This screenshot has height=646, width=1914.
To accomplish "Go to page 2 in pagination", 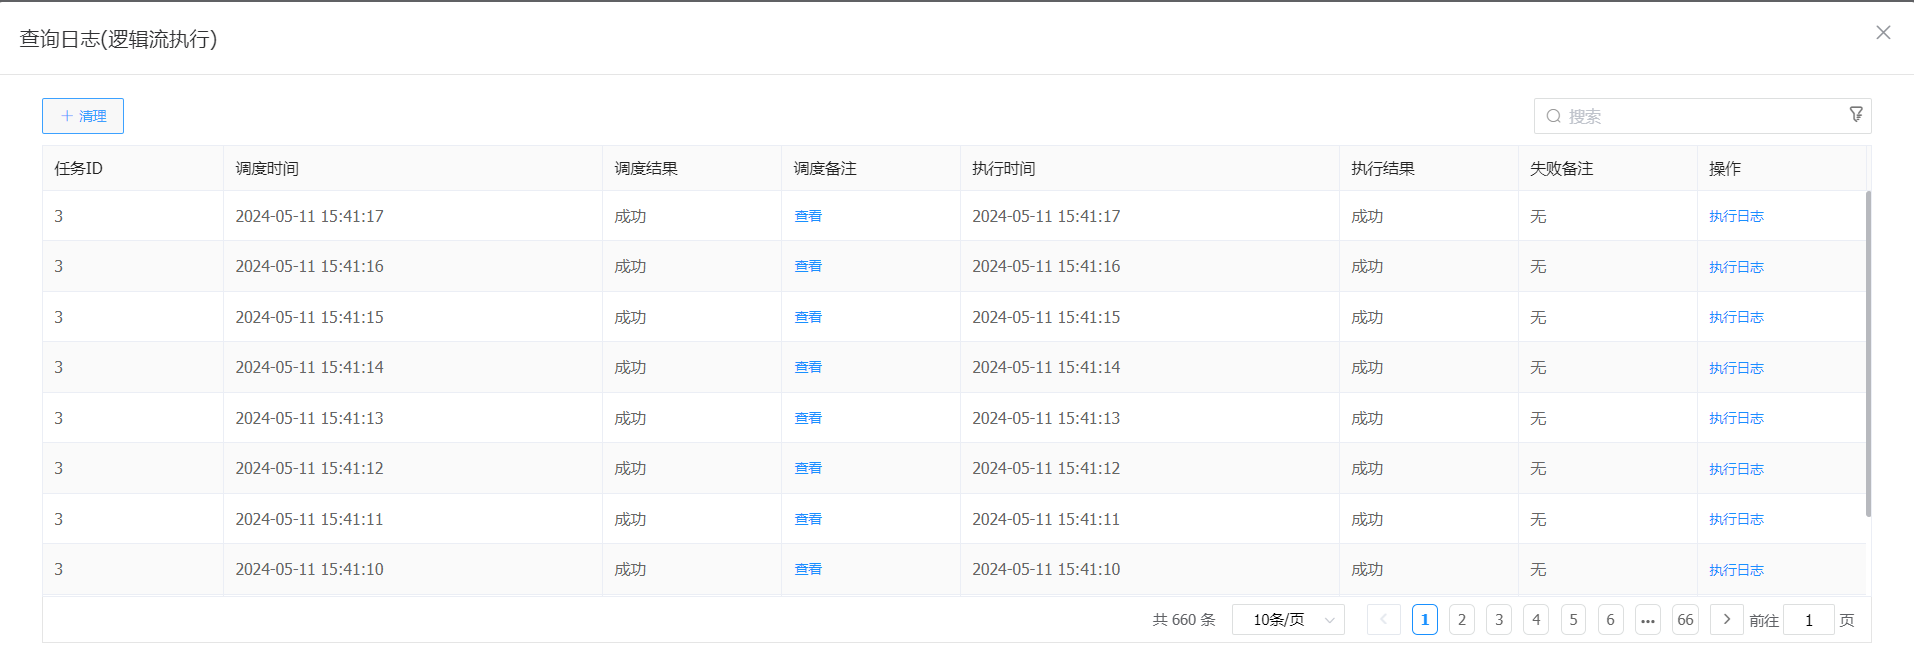I will point(1461,620).
